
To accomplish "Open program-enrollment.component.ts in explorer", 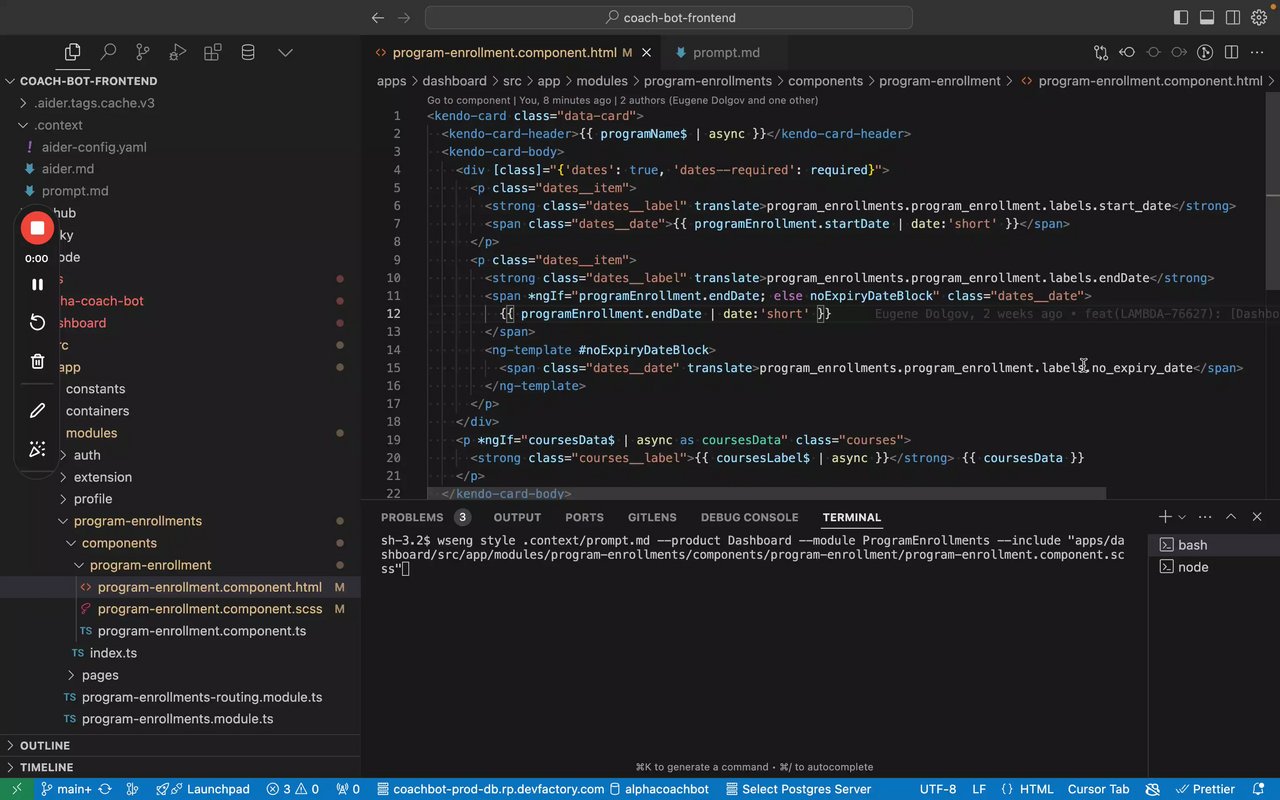I will pos(201,631).
